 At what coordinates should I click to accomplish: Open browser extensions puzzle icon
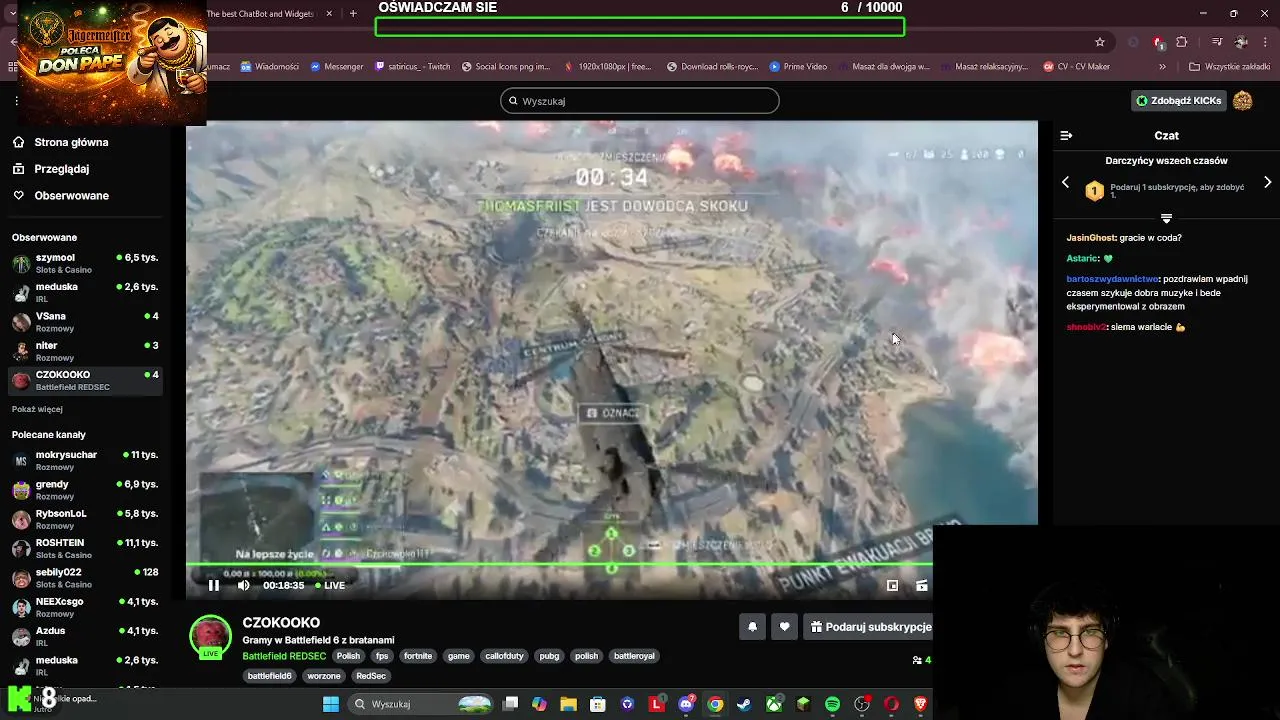click(x=1182, y=42)
